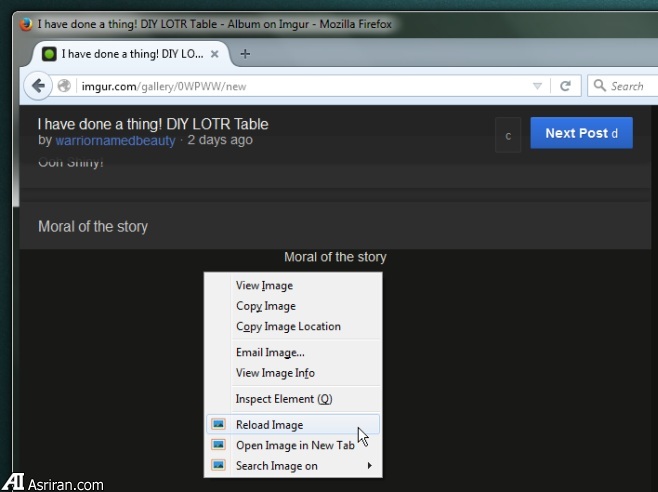Click the back arrow navigation button
The height and width of the screenshot is (492, 658).
coord(39,86)
